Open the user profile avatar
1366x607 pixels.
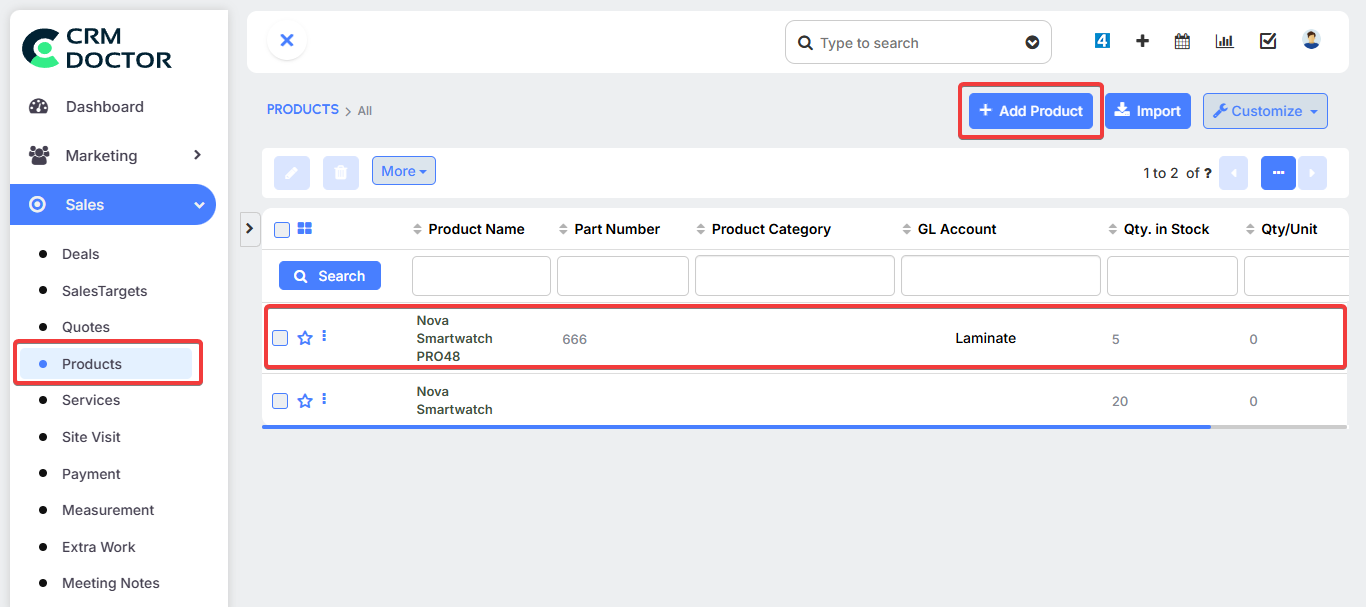[x=1311, y=40]
